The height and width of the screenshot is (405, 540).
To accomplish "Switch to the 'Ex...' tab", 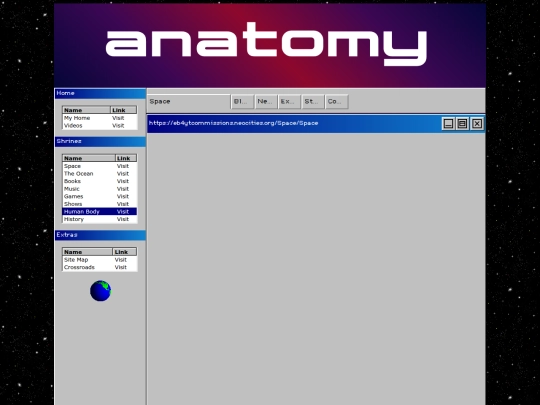I will [289, 102].
